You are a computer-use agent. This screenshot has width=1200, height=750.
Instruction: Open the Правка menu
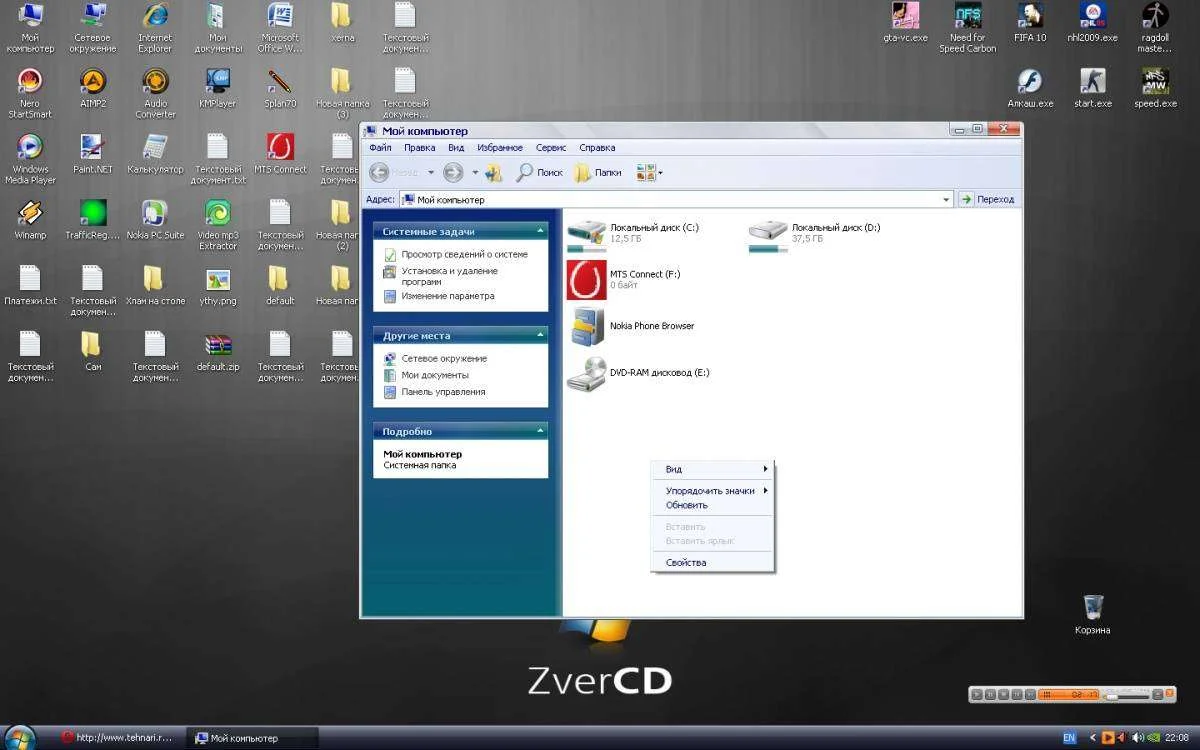click(419, 148)
